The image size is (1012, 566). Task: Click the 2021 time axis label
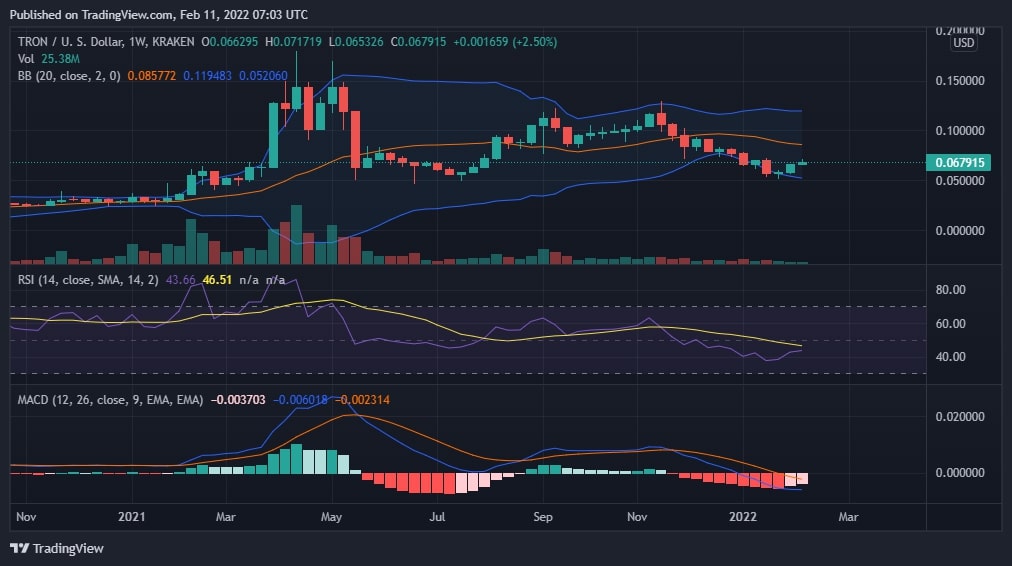click(132, 517)
